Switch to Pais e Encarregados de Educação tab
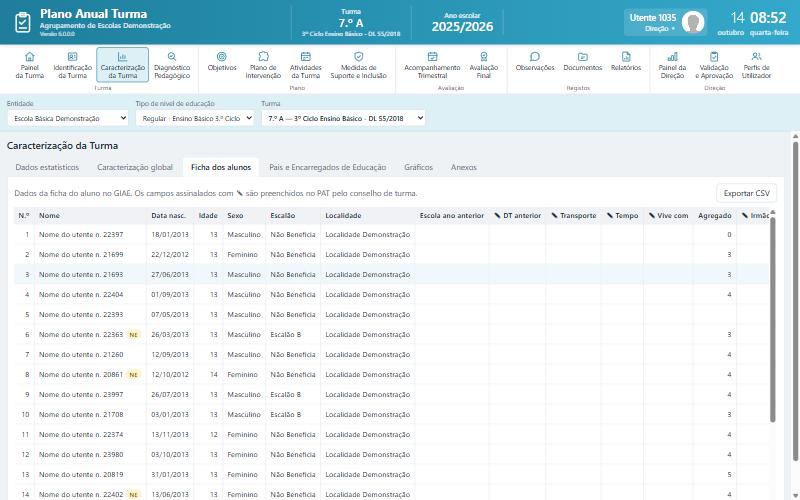Image resolution: width=800 pixels, height=500 pixels. [328, 167]
